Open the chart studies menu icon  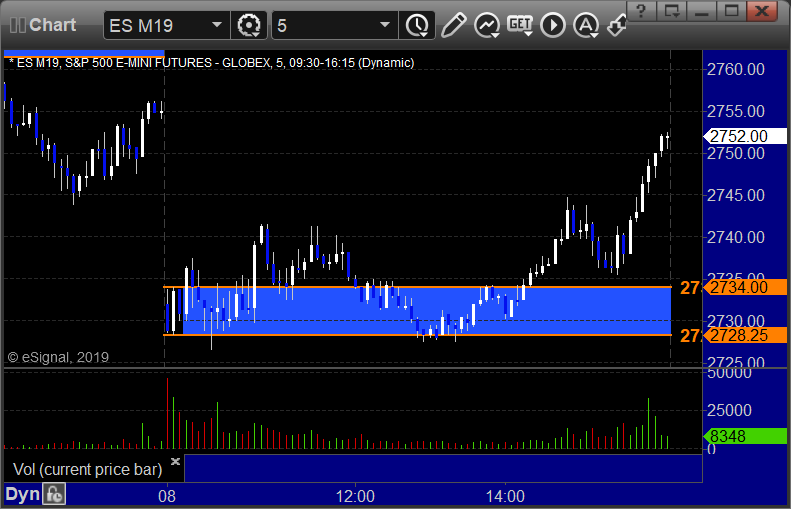pyautogui.click(x=487, y=25)
